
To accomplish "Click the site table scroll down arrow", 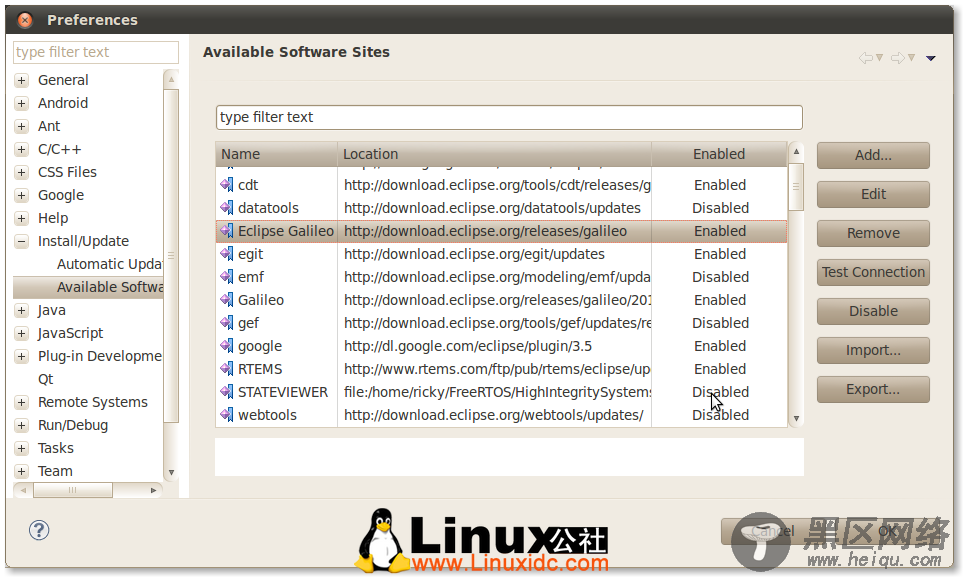I will (x=796, y=418).
